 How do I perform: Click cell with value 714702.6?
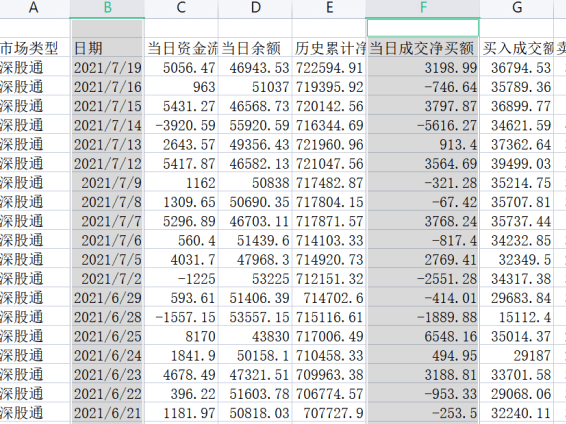point(329,298)
